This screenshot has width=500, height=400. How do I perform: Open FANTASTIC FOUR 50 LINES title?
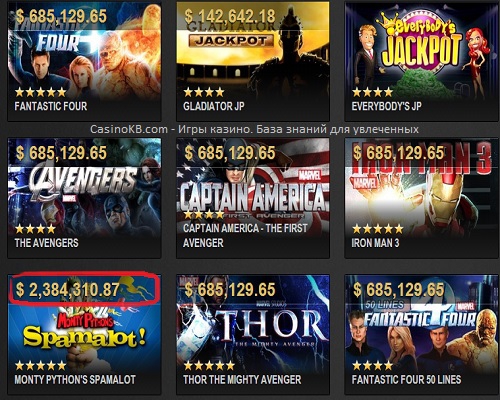click(406, 380)
